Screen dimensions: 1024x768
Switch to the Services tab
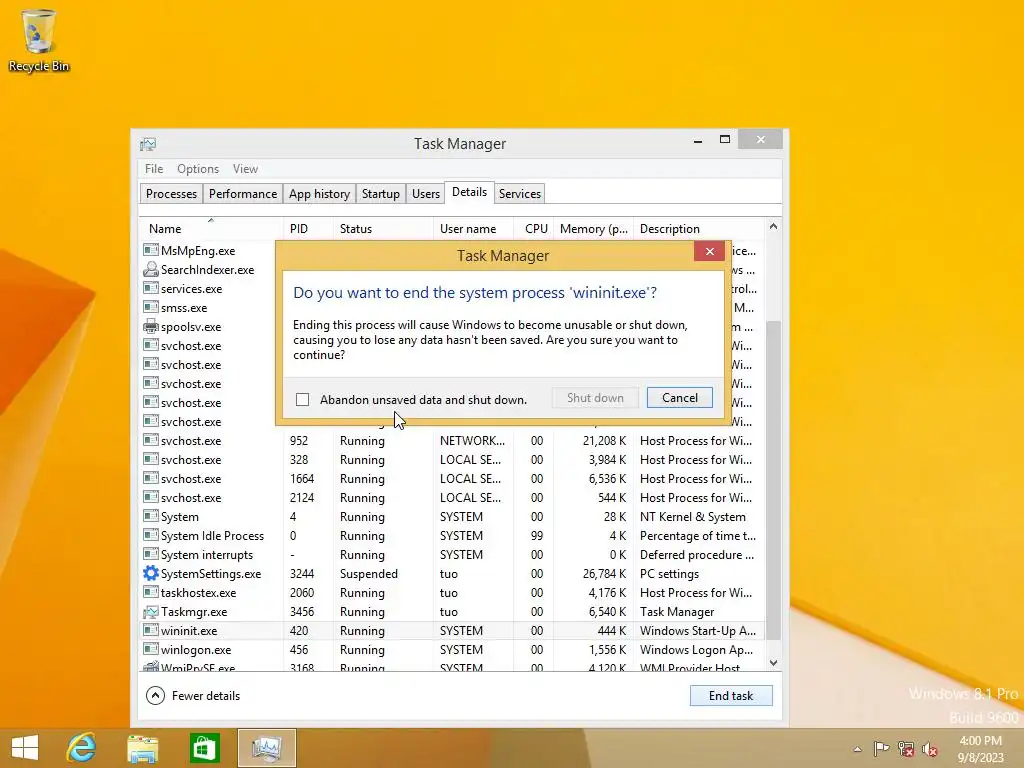click(520, 193)
